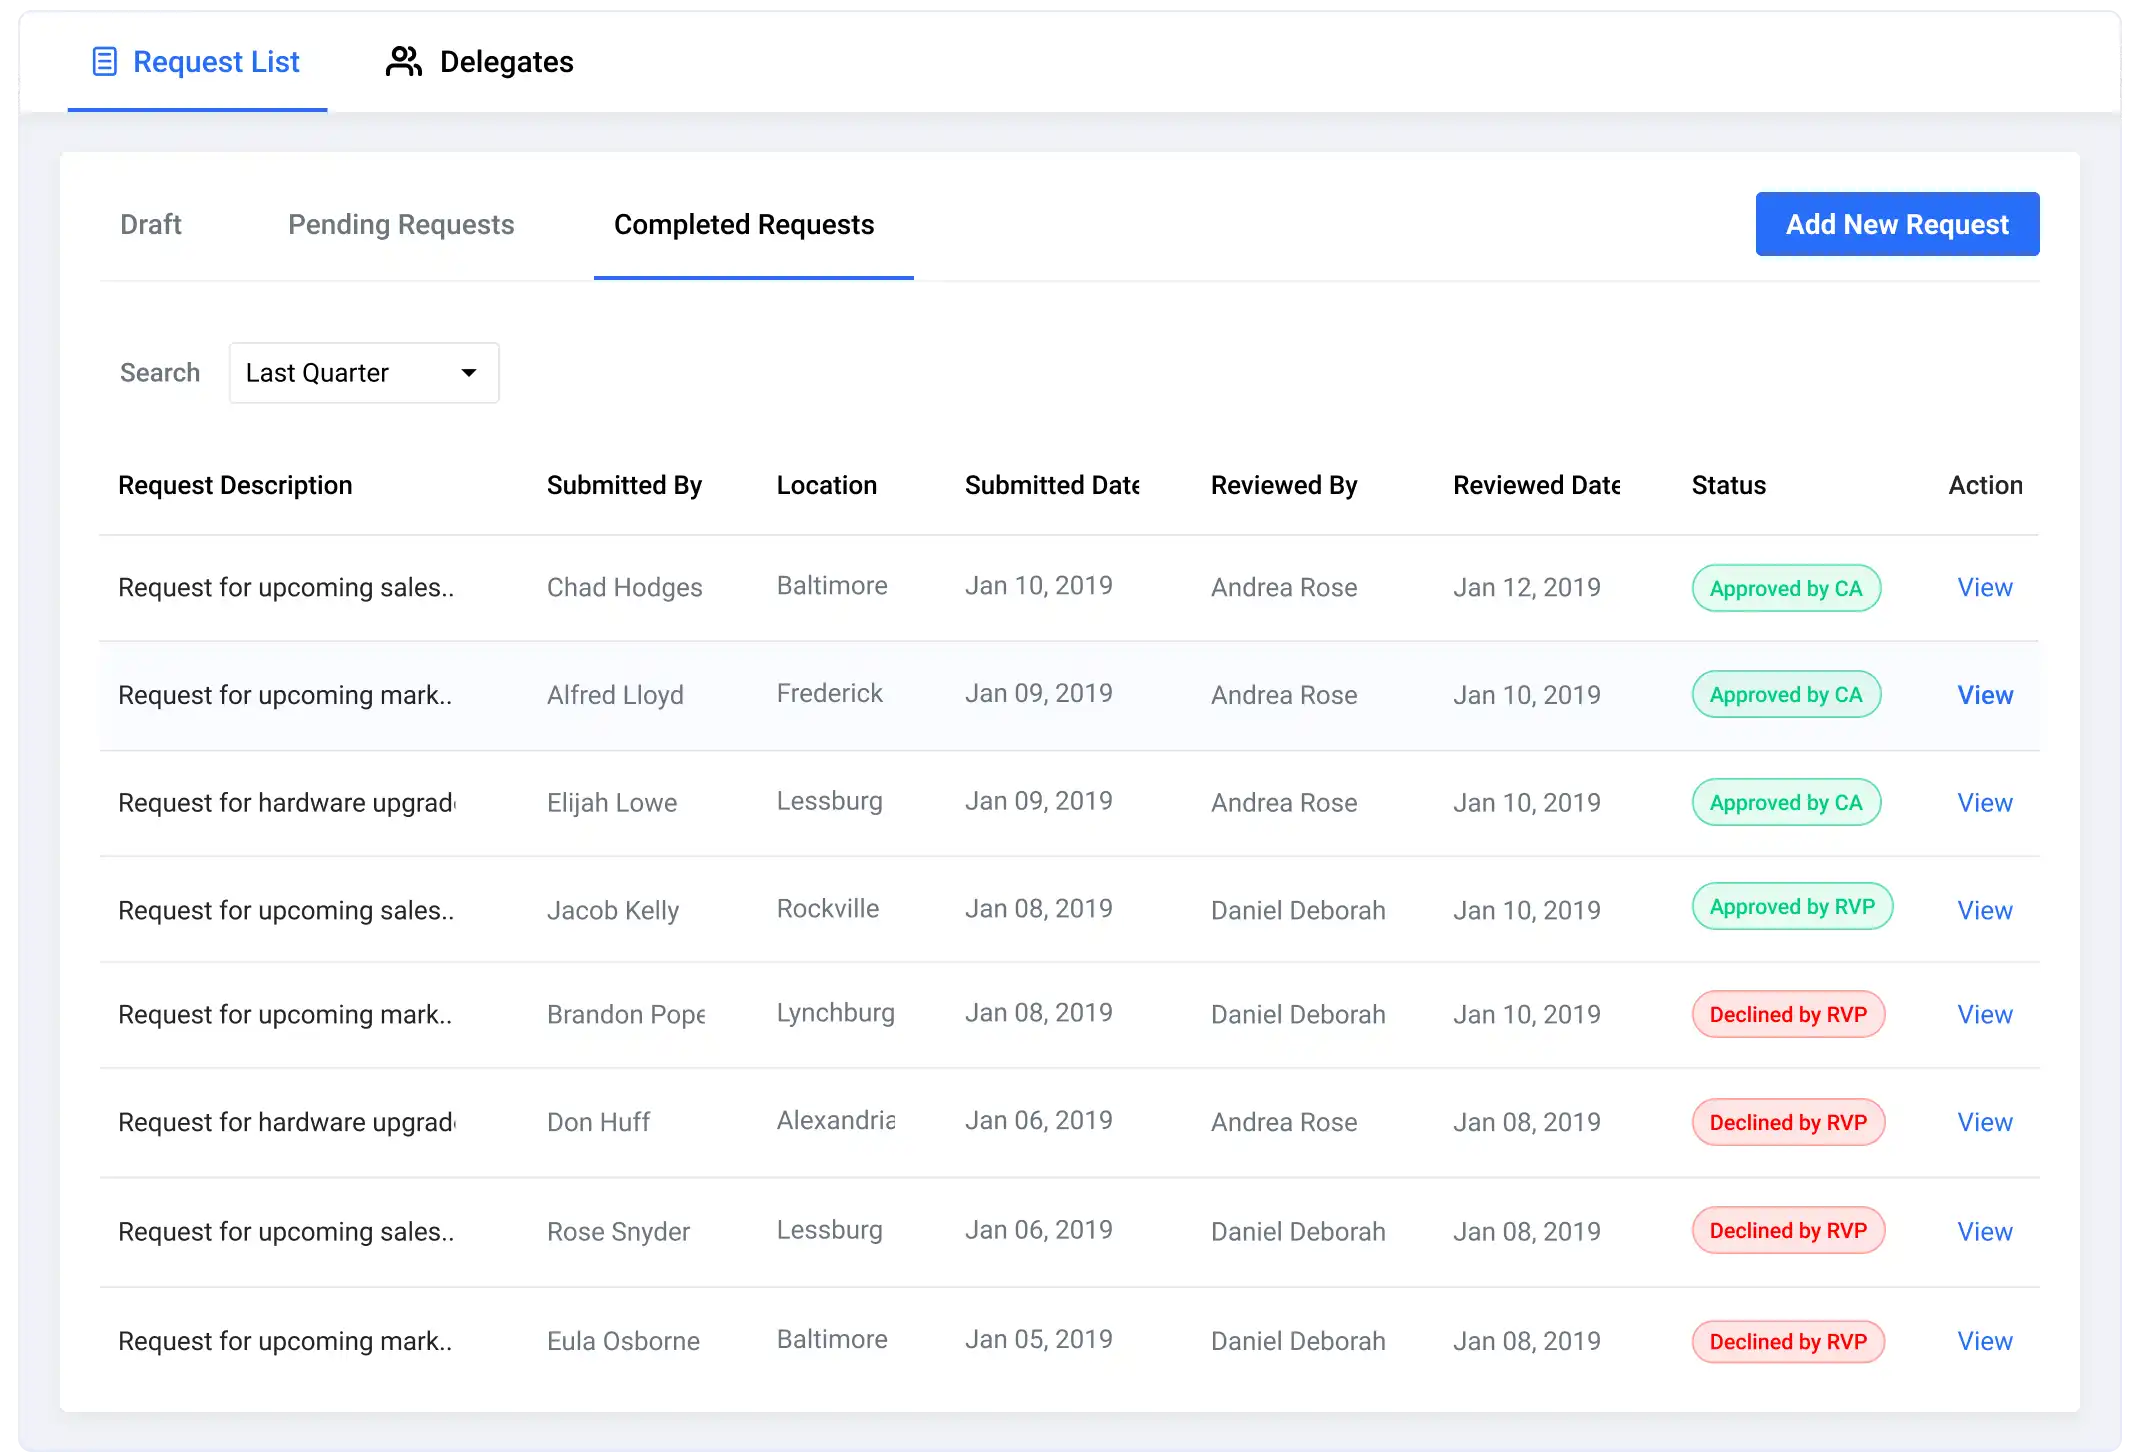2138x1452 pixels.
Task: Open the Request List tab
Action: (197, 62)
